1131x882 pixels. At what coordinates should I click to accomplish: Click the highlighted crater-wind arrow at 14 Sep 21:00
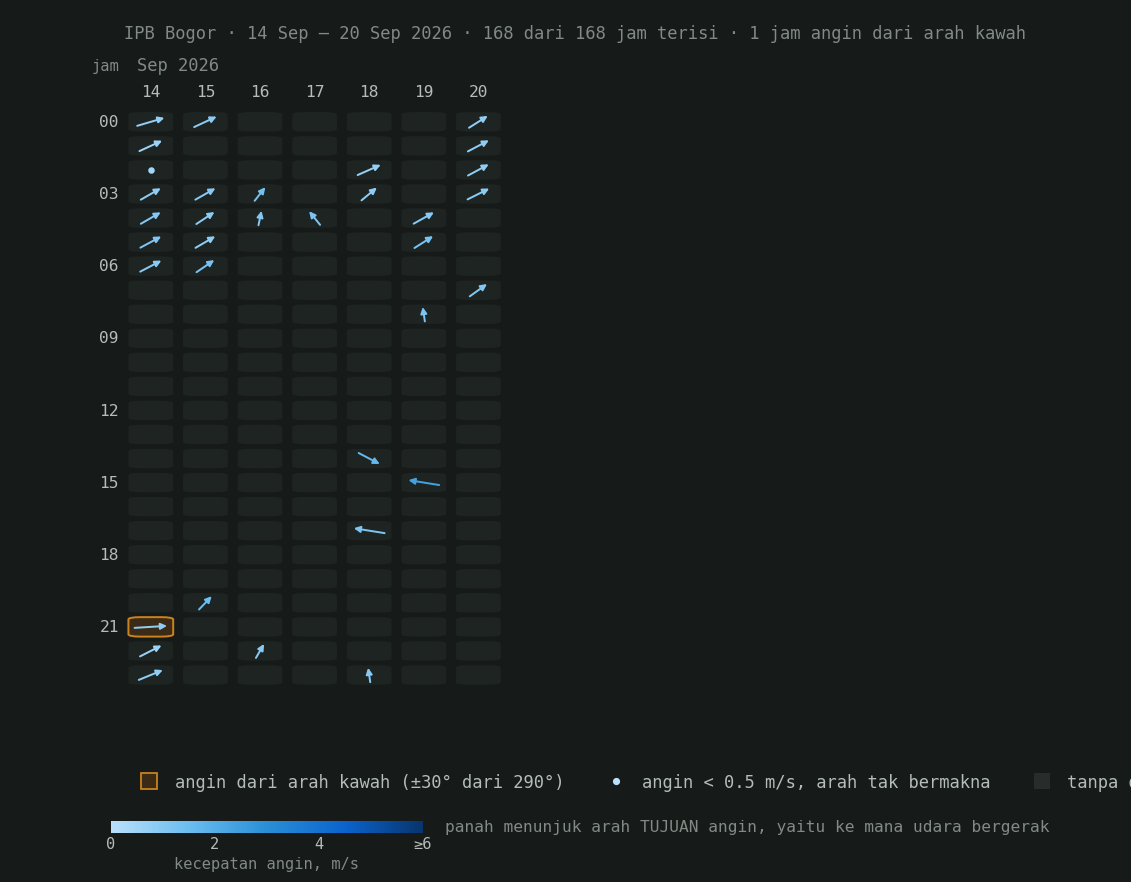click(x=151, y=627)
